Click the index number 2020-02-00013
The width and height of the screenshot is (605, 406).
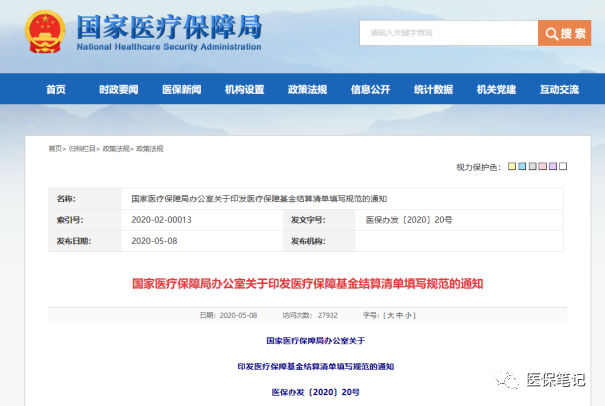(161, 220)
